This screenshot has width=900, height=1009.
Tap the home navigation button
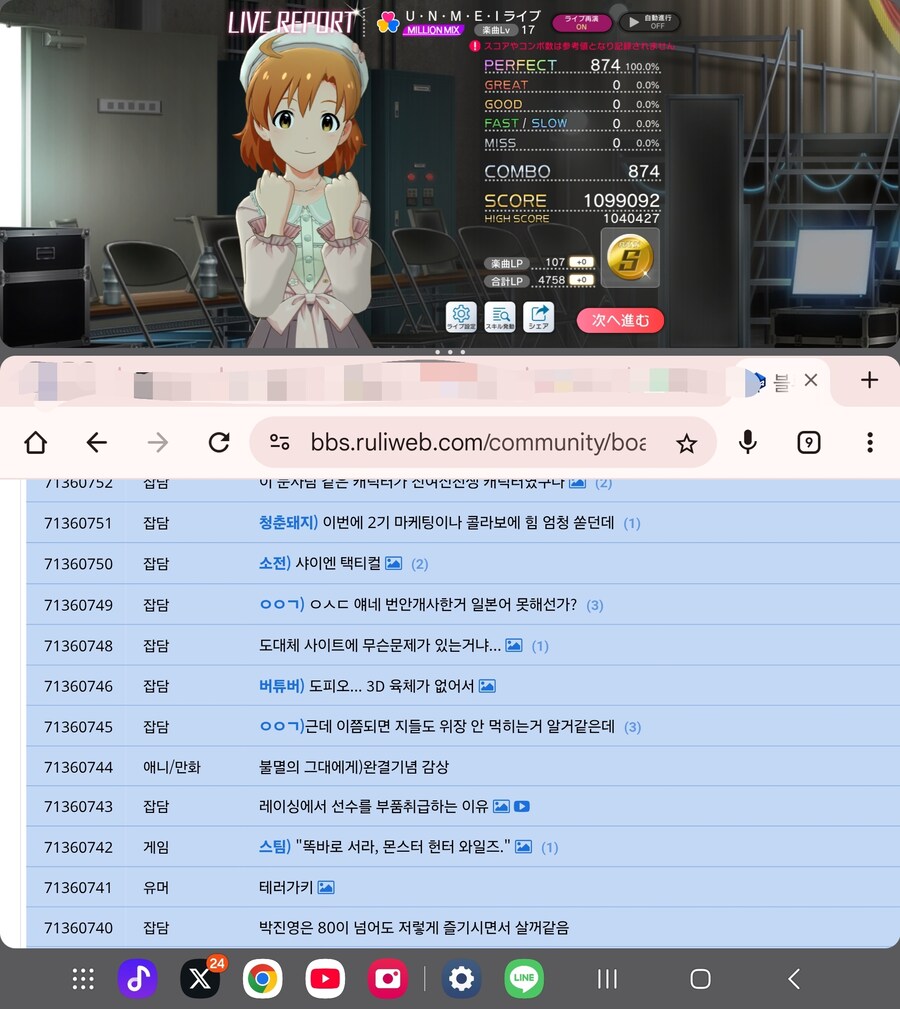[701, 979]
